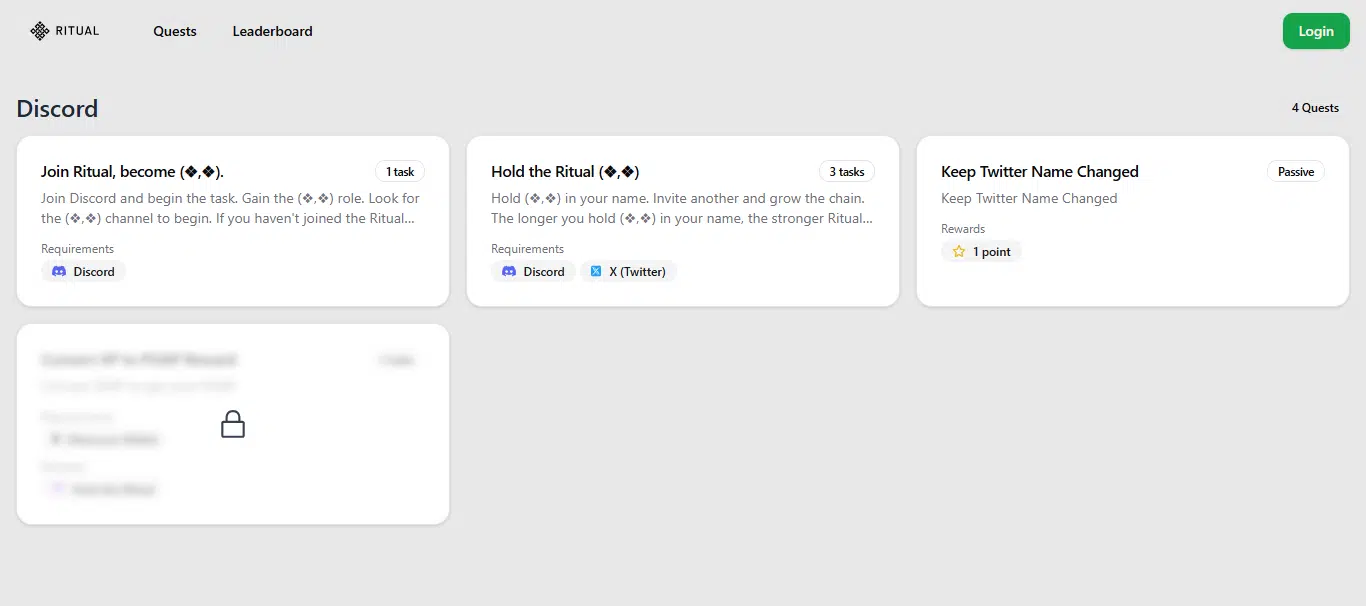Open the Quests navigation item
Screen dimensions: 1366x606
(x=175, y=31)
